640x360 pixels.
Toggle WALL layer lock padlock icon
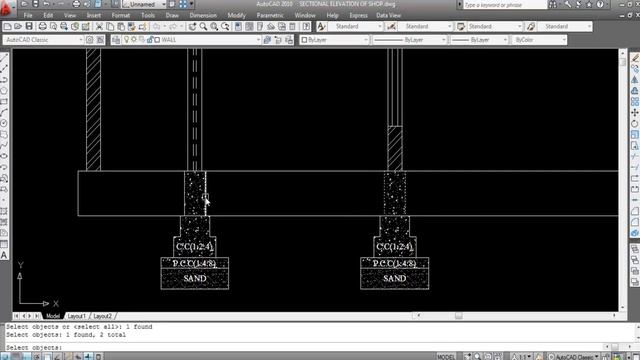tap(150, 40)
